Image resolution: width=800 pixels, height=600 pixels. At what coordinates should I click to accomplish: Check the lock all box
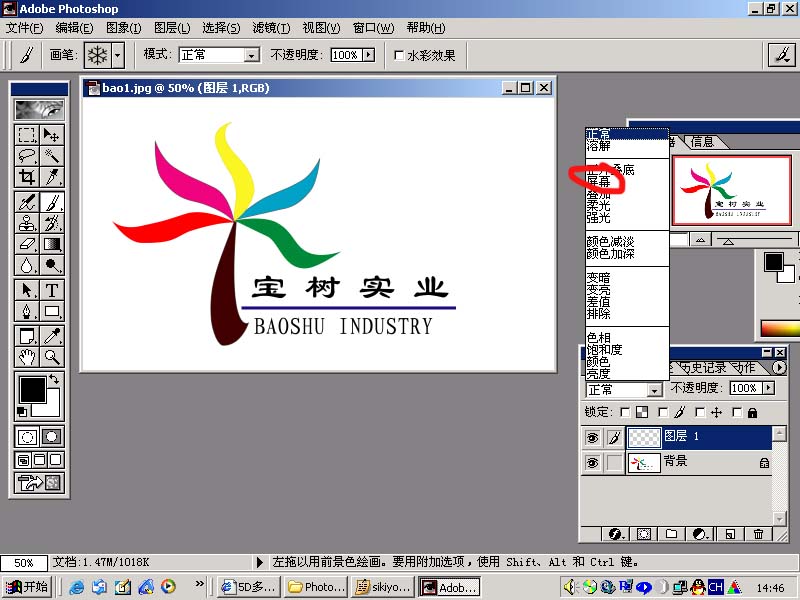737,412
